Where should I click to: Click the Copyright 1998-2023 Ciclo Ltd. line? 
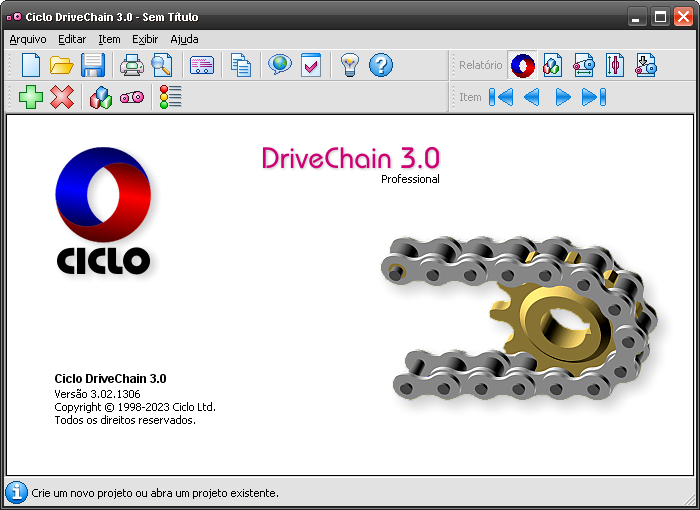[x=135, y=407]
